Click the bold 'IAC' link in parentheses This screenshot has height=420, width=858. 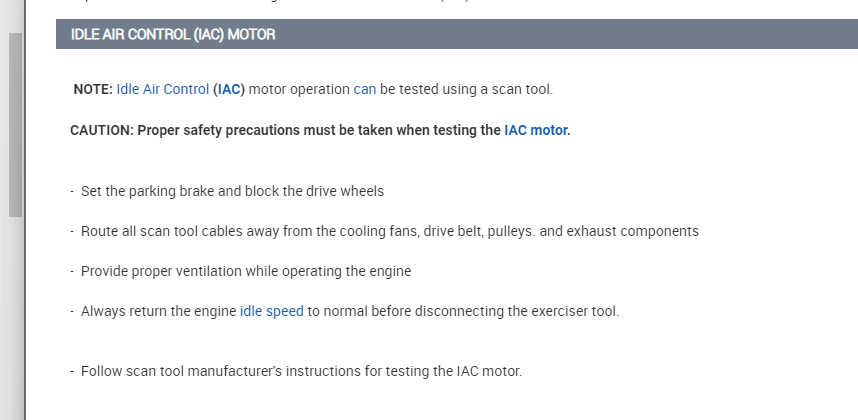tap(230, 89)
